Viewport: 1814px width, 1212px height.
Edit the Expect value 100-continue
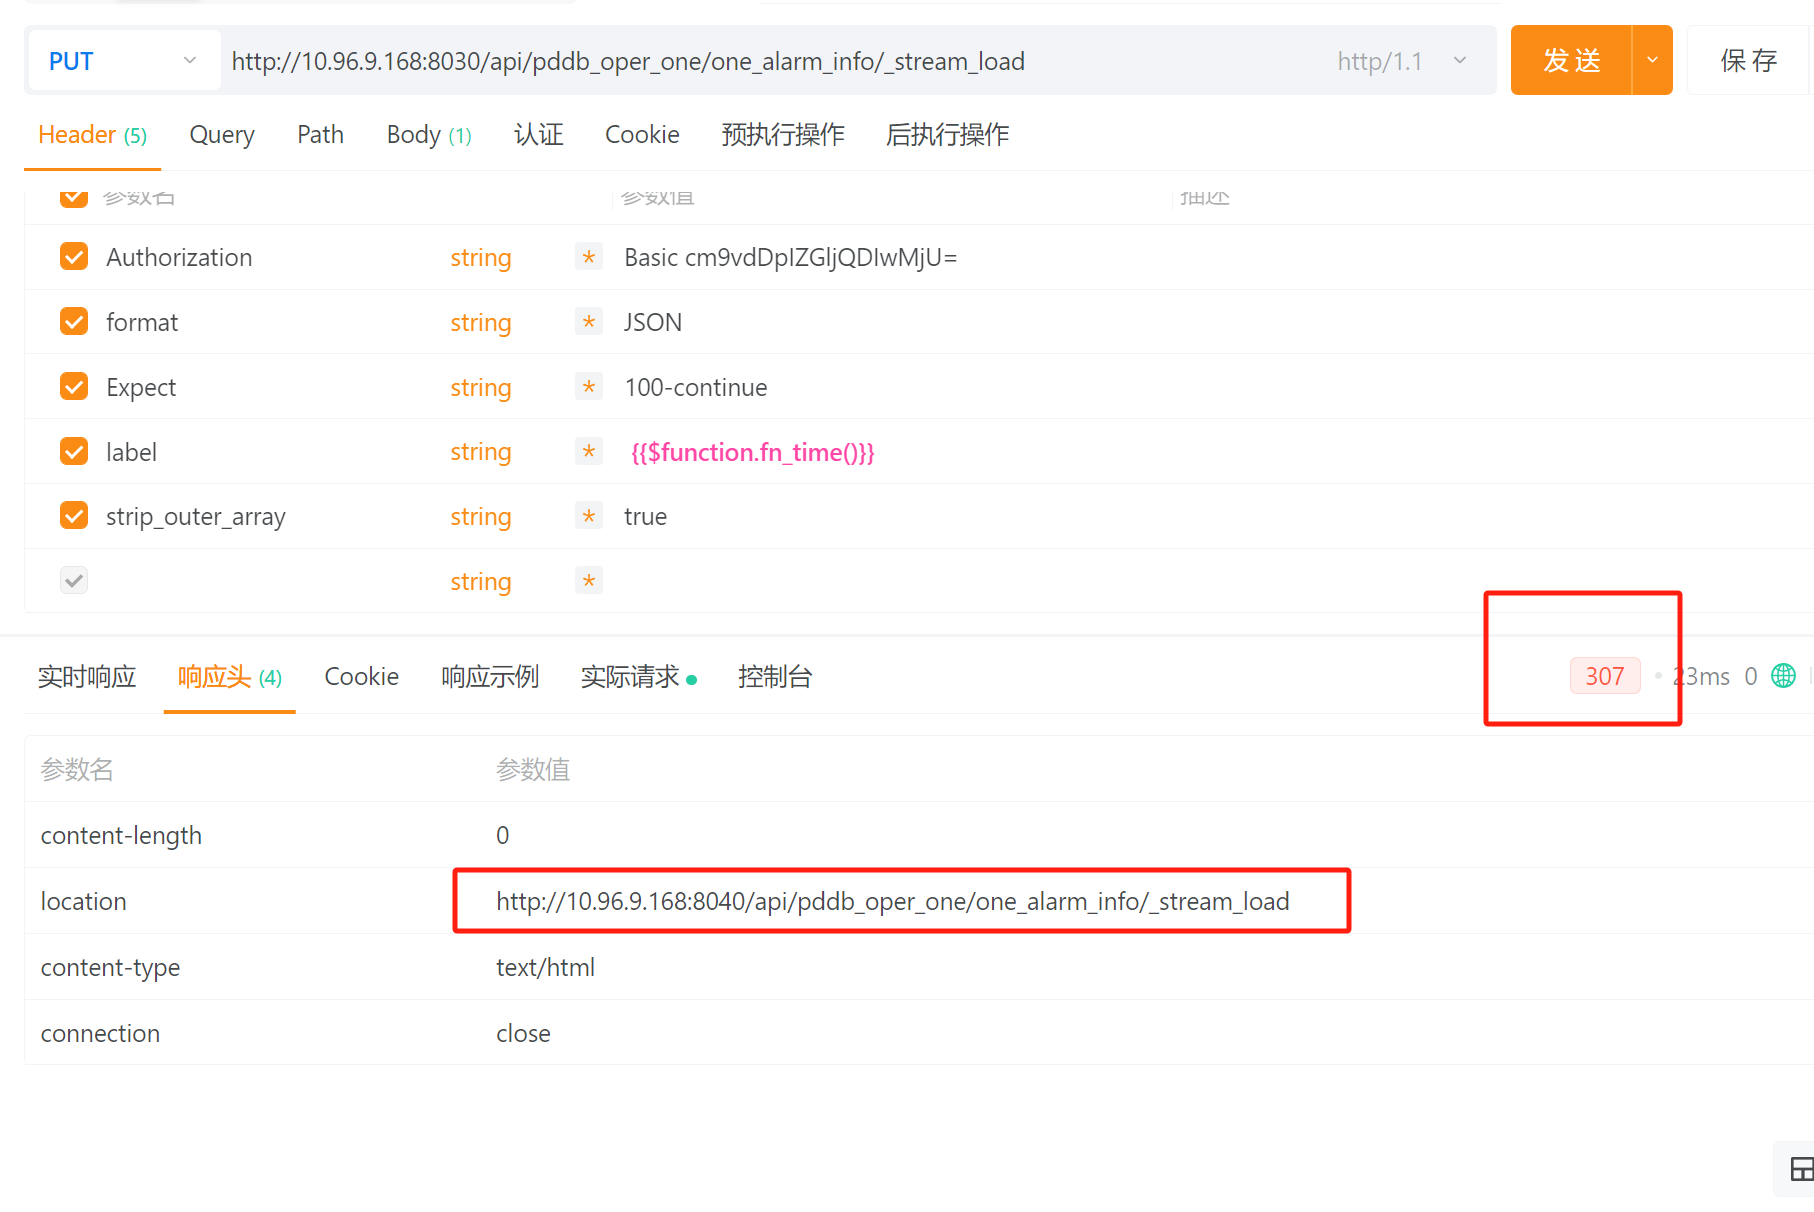696,388
